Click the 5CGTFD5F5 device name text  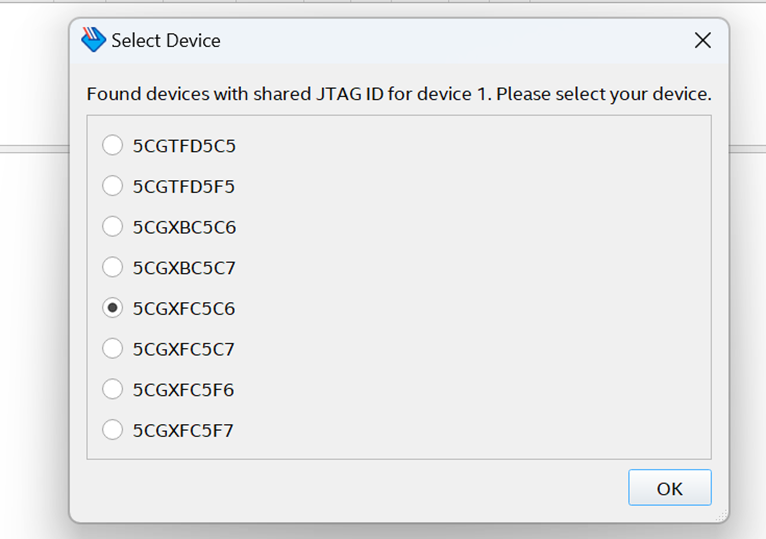tap(184, 187)
